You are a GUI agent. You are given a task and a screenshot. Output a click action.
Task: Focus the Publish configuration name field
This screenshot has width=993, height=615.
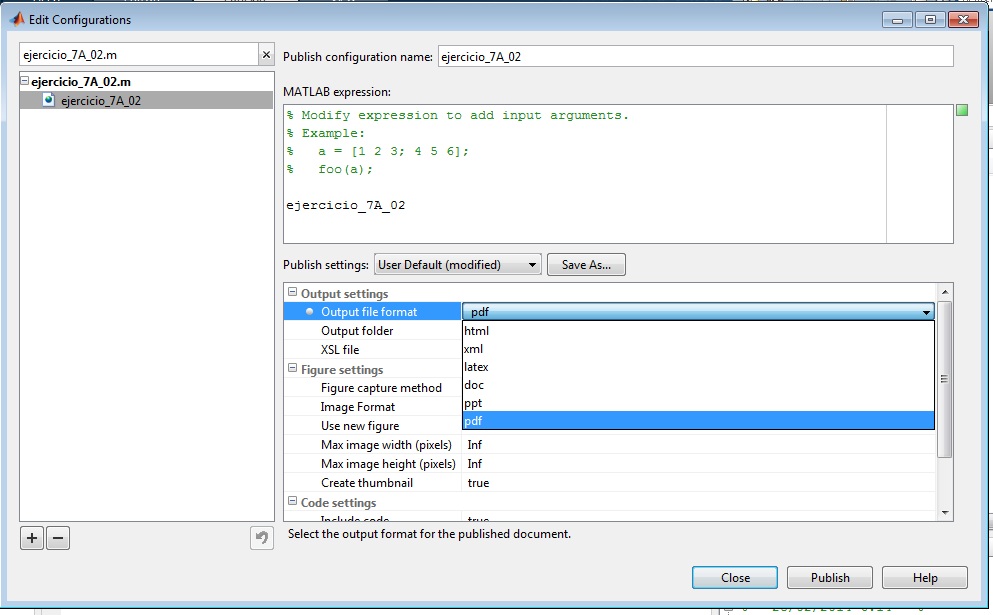pyautogui.click(x=695, y=56)
